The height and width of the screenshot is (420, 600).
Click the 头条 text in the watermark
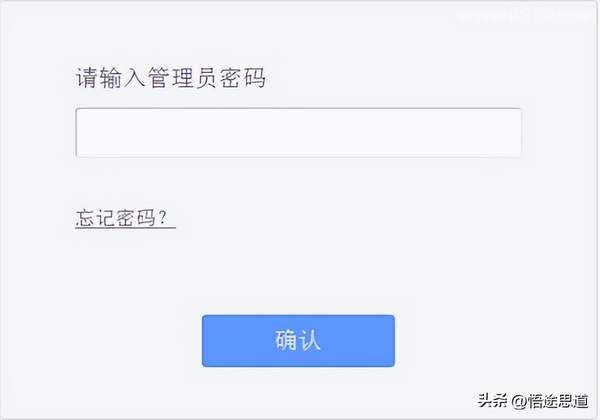coord(493,400)
